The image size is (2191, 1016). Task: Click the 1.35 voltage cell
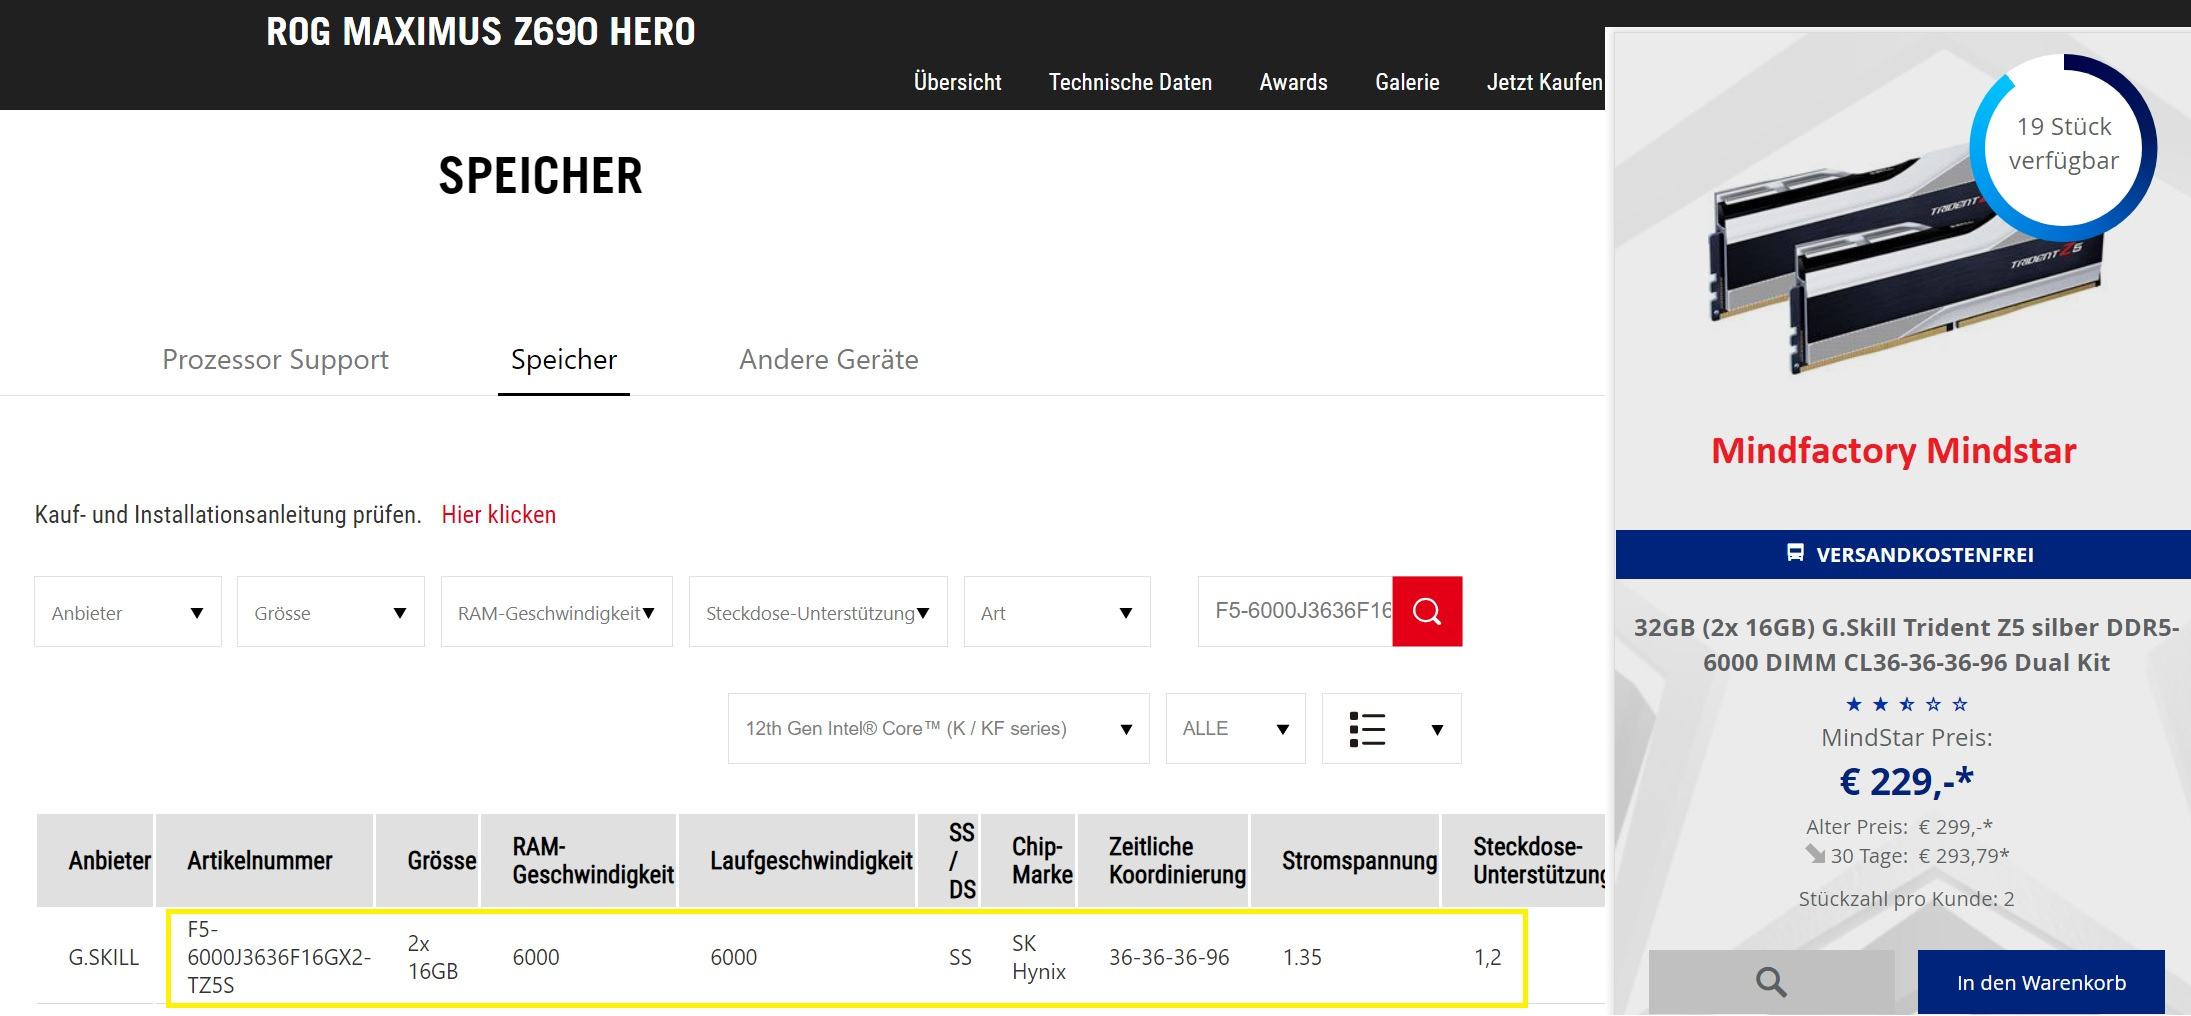1302,957
